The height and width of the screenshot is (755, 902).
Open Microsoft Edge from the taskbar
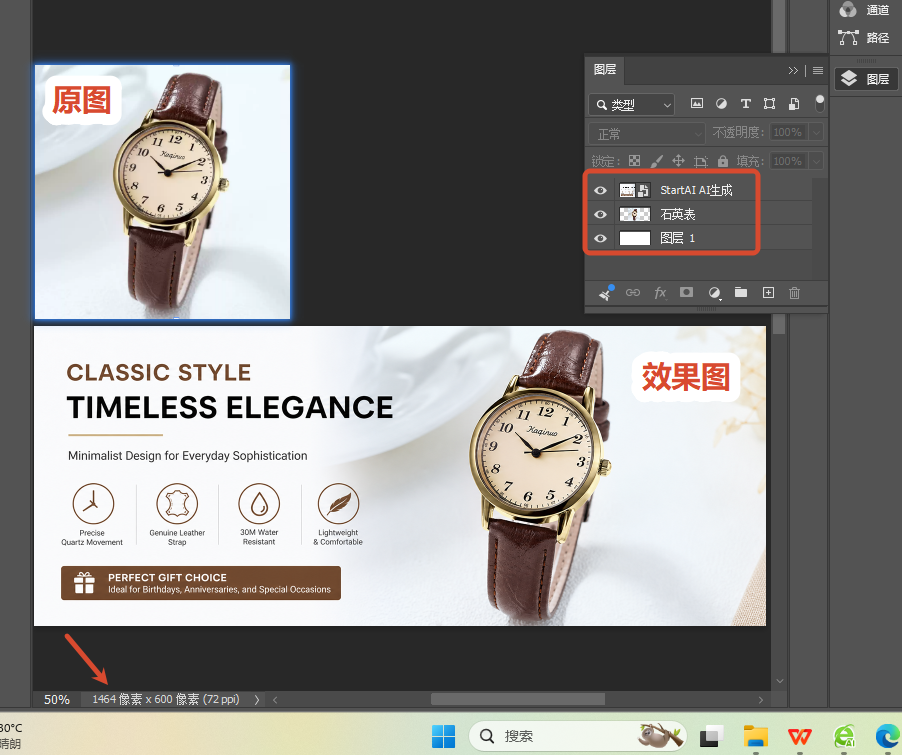tap(888, 736)
